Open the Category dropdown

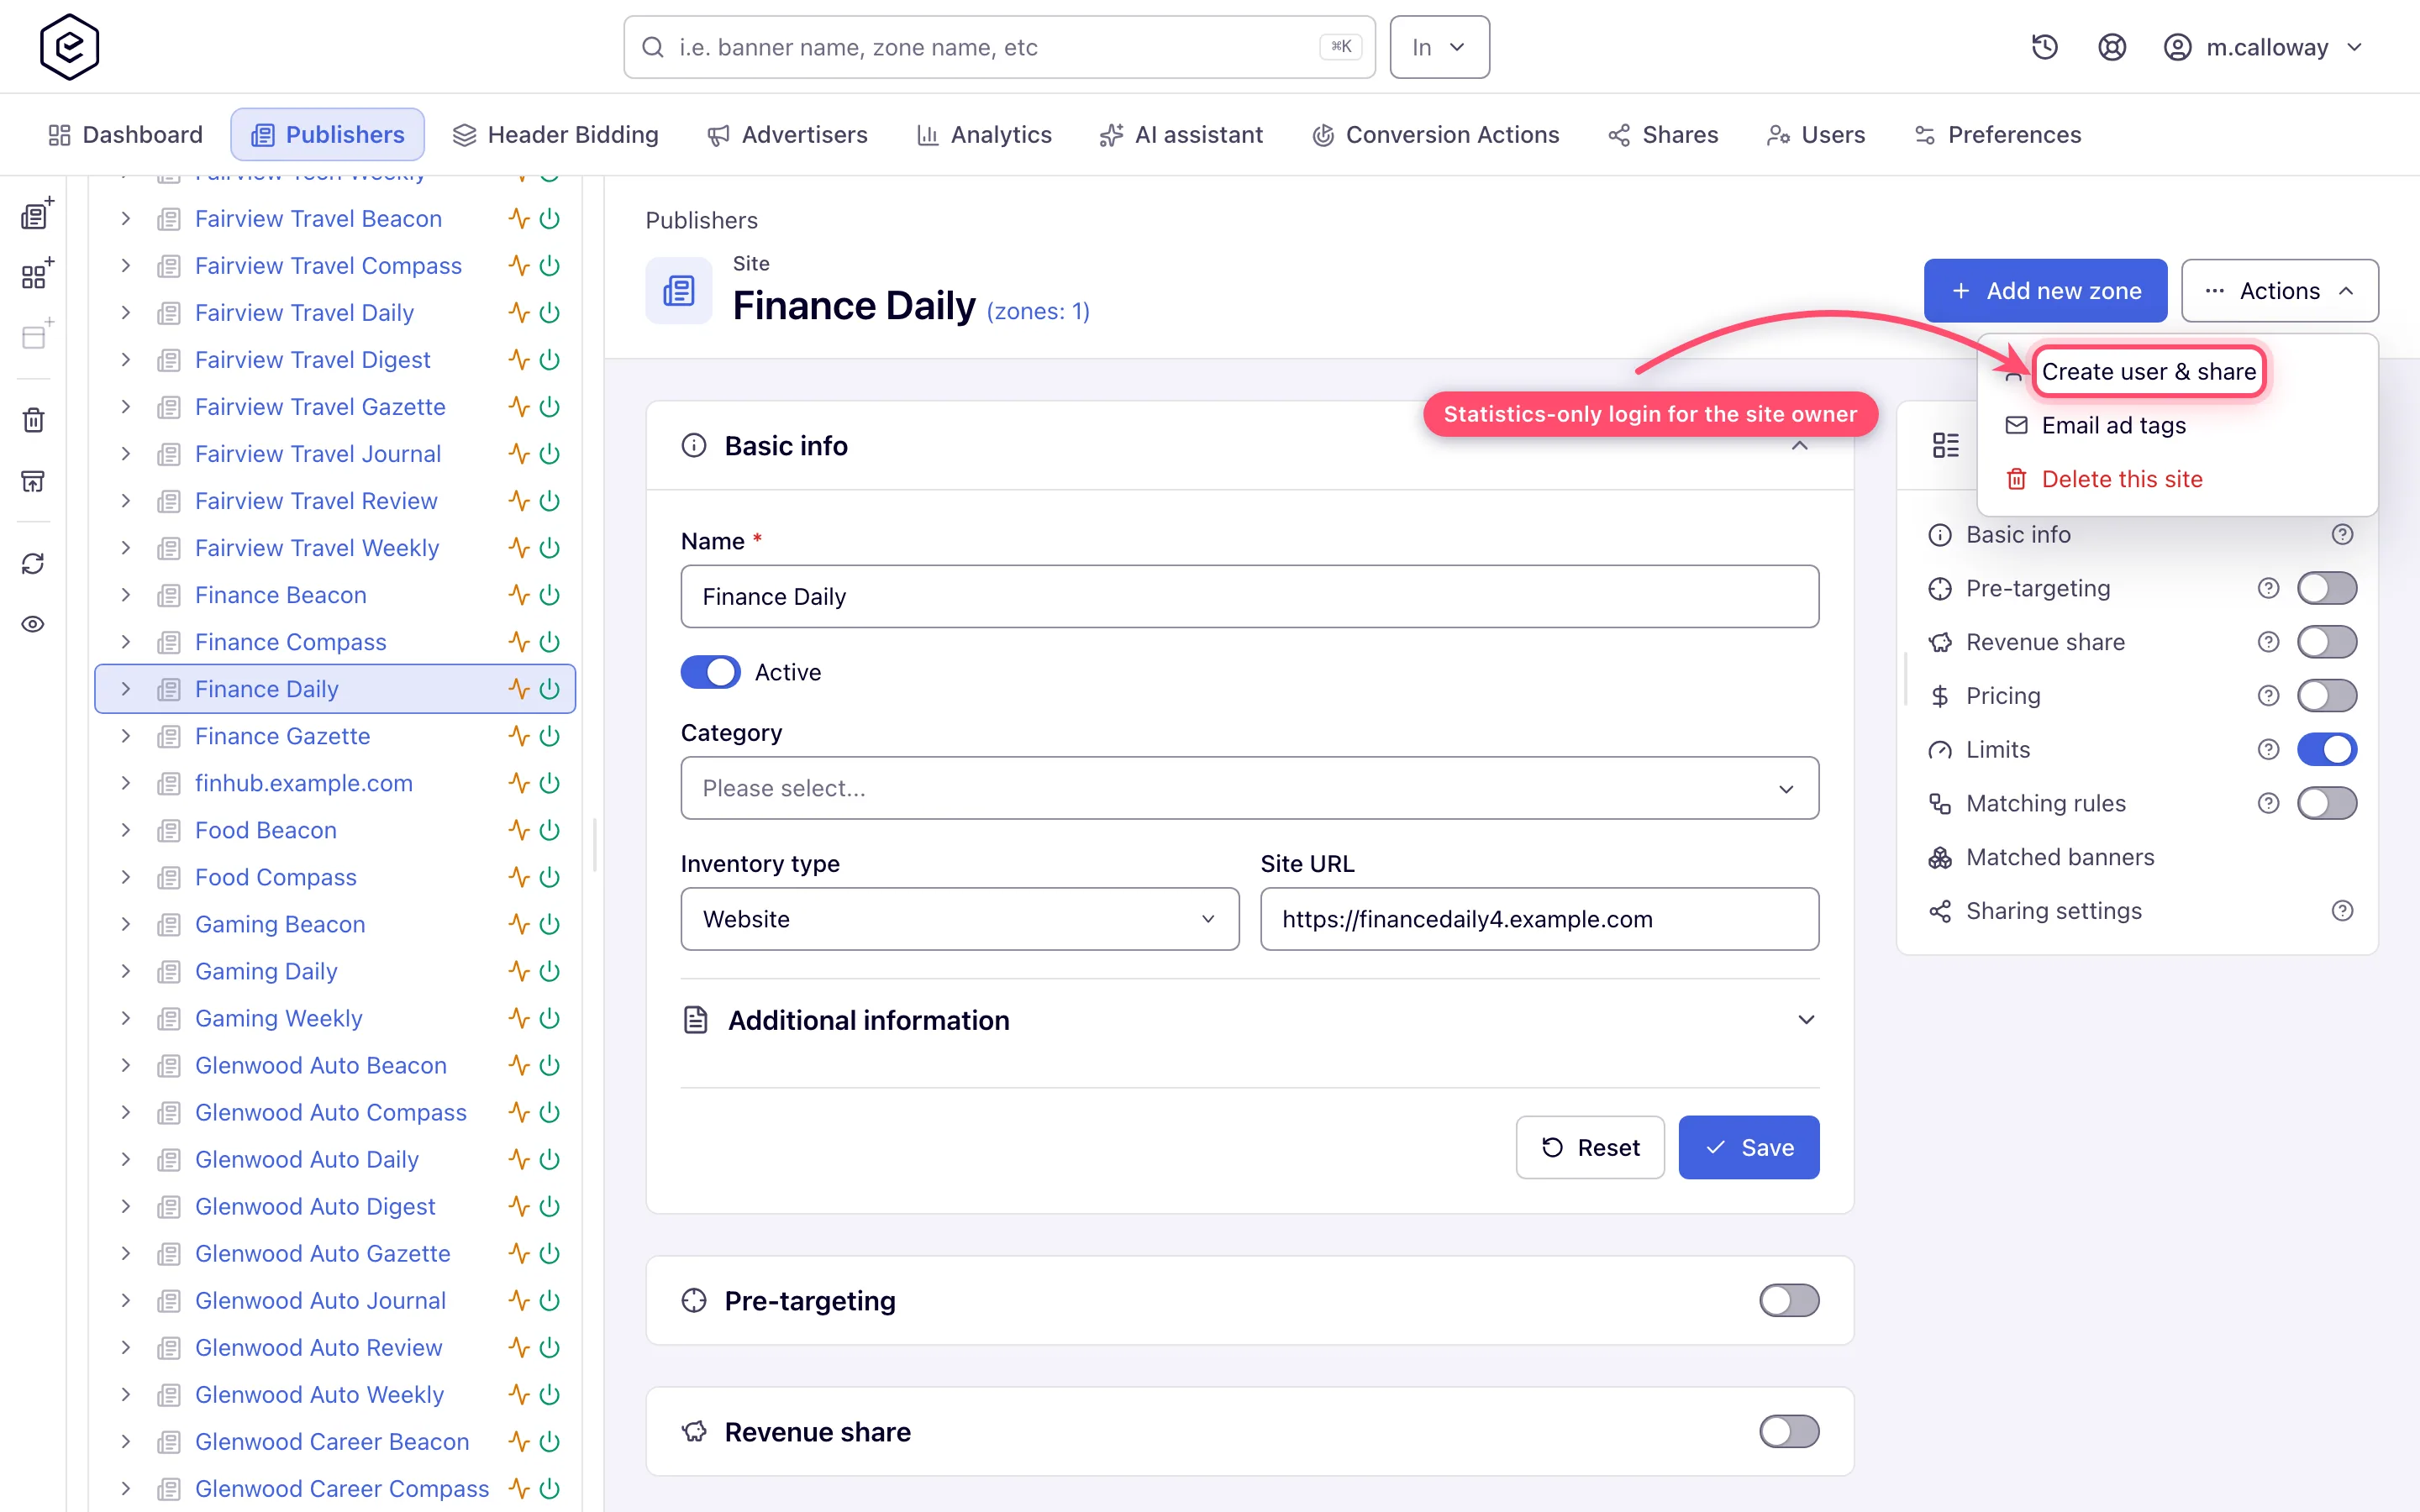[x=1249, y=788]
